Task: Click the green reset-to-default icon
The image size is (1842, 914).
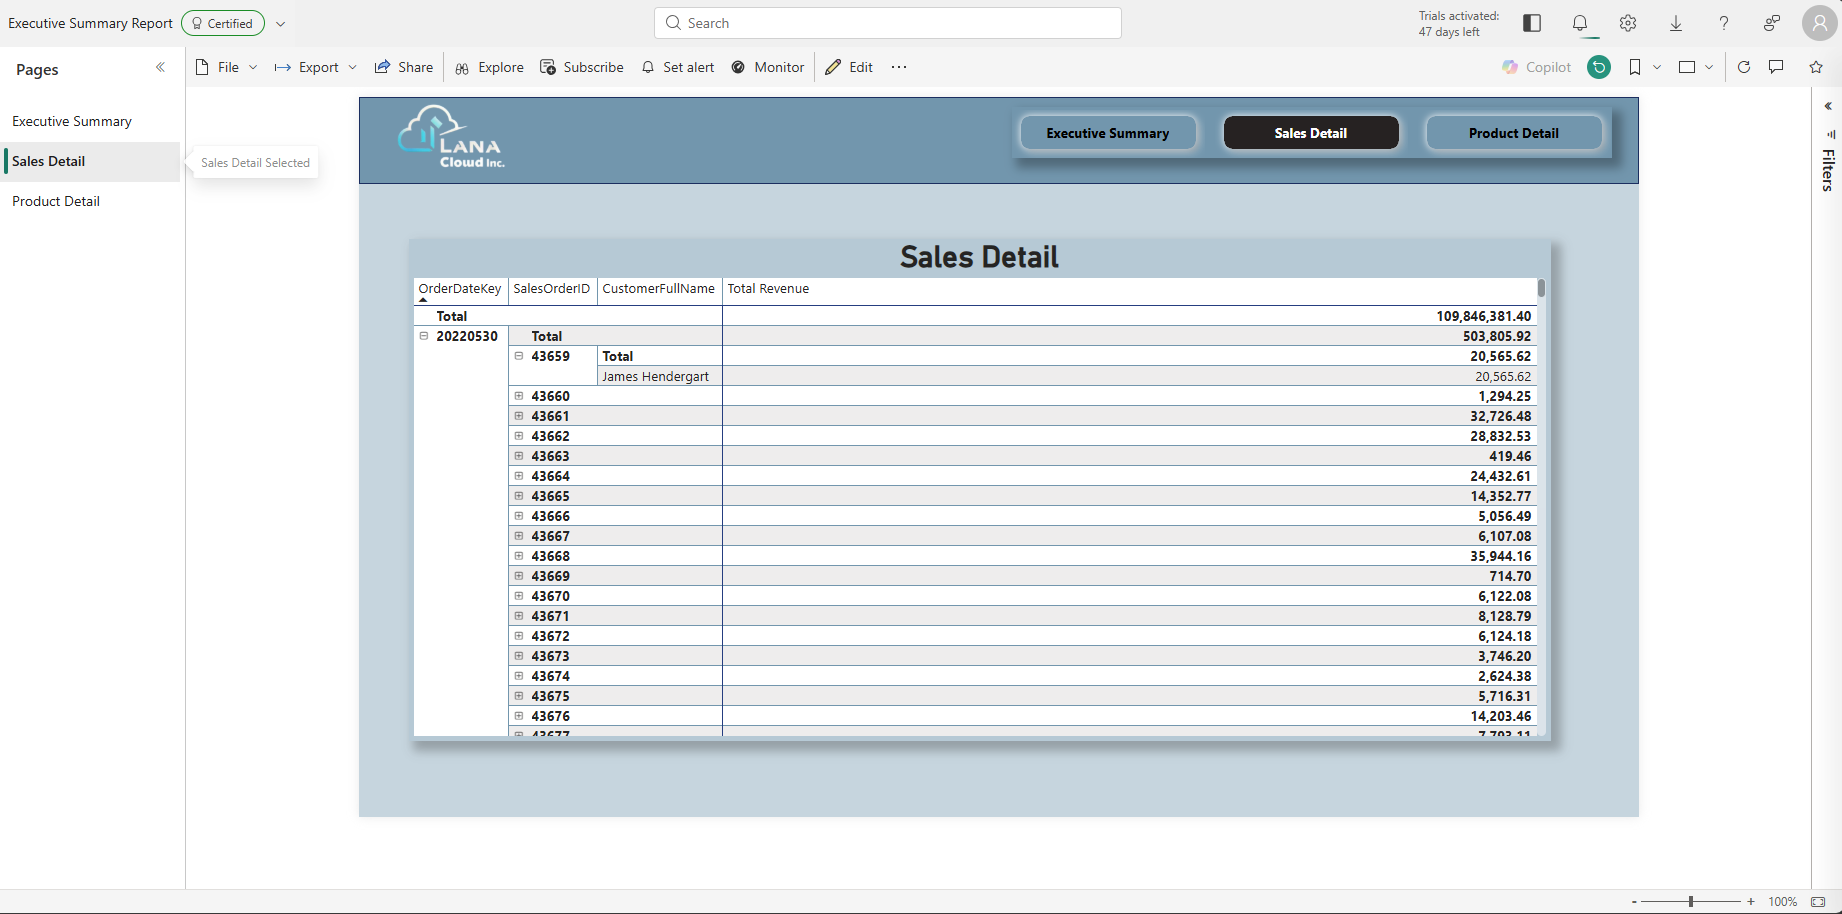Action: [x=1599, y=67]
